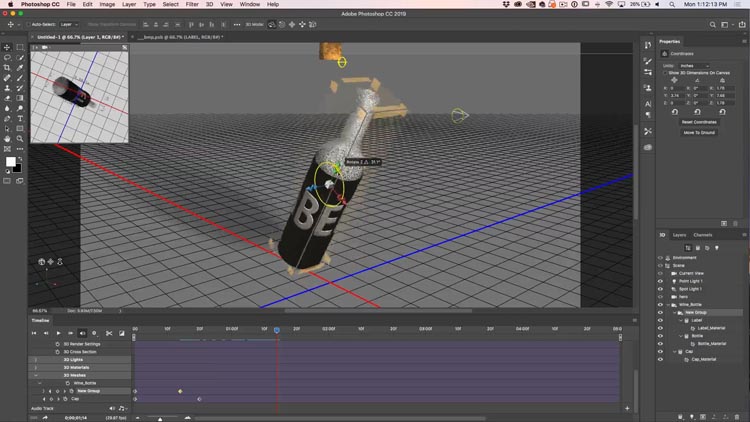Select the Zoom tool in toolbar

tap(20, 139)
